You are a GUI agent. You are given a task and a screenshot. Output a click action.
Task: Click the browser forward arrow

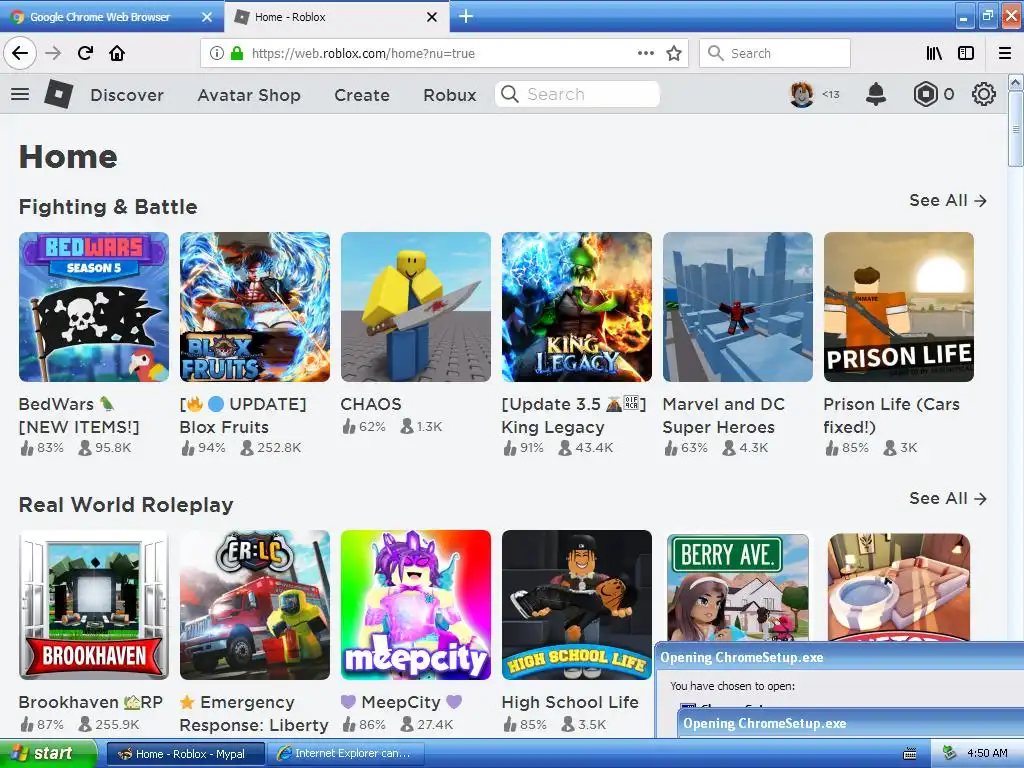(53, 53)
